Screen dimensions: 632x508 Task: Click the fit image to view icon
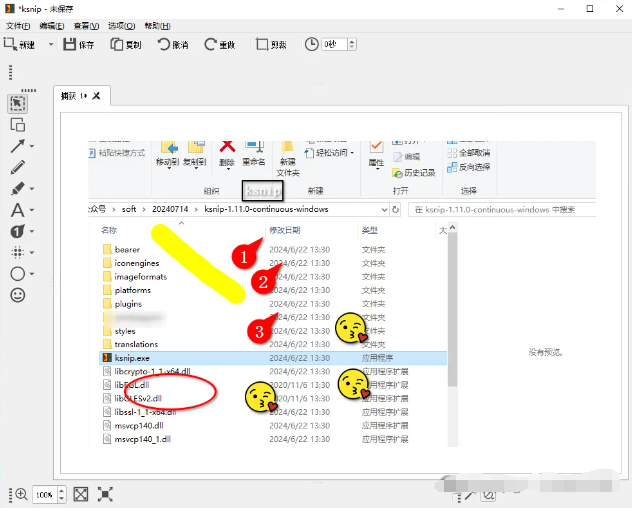pos(81,494)
